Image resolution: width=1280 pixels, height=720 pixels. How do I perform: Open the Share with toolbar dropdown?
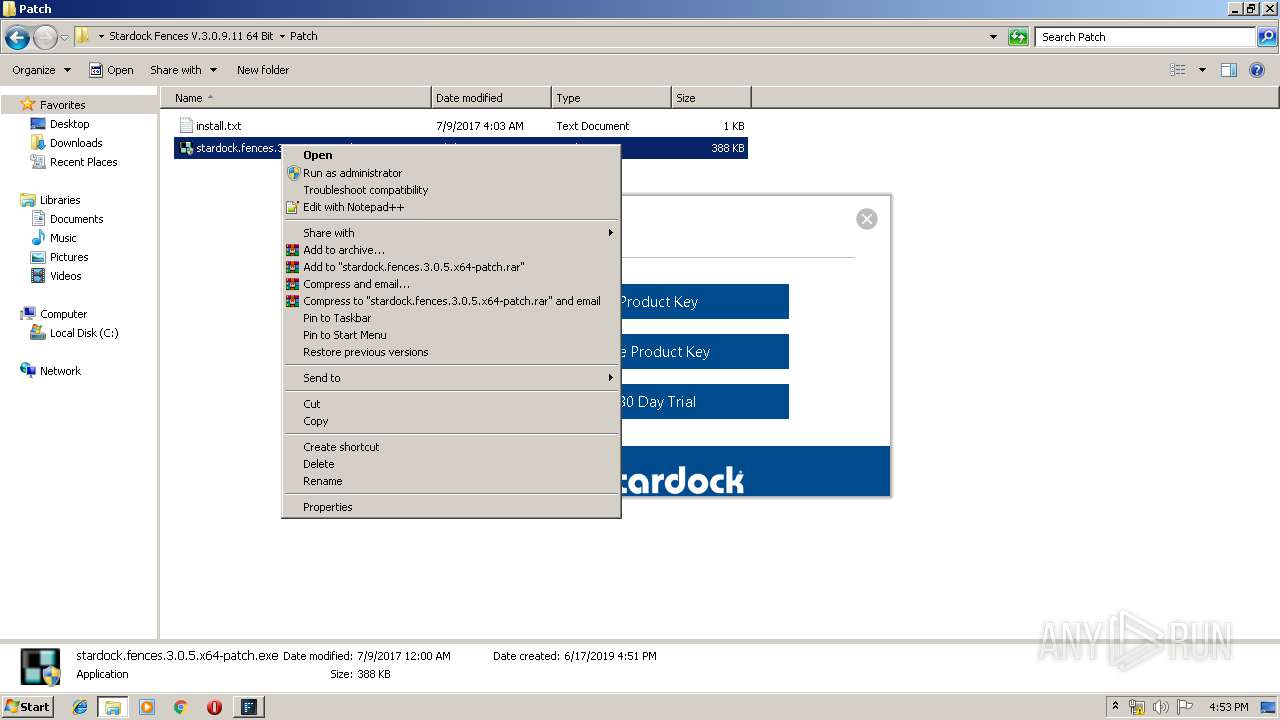tap(183, 70)
